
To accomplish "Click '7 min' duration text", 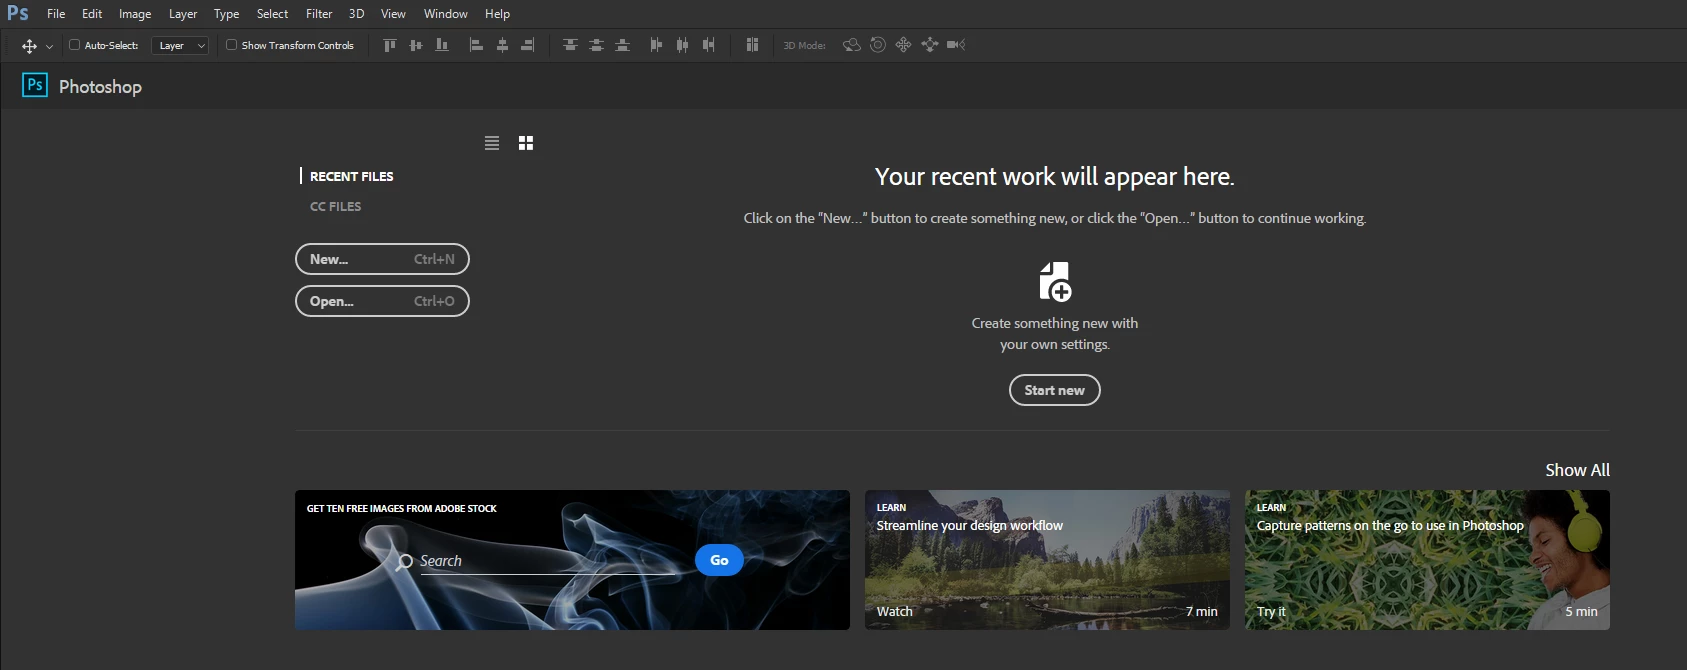I will [1202, 612].
